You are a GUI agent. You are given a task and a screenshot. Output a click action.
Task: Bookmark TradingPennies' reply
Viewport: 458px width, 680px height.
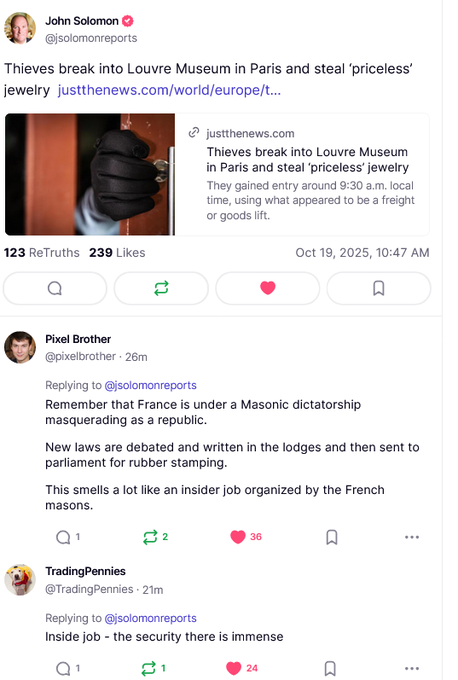(330, 669)
